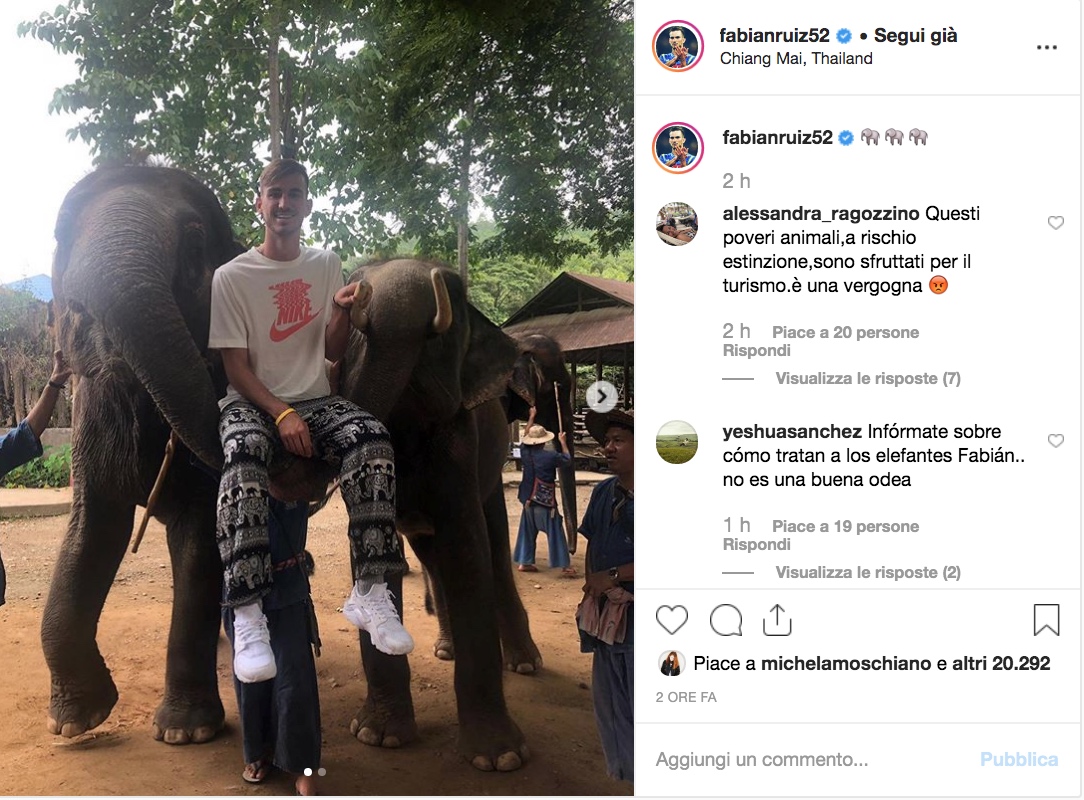Go to next photo with carousel arrow
This screenshot has height=800, width=1084.
pyautogui.click(x=601, y=397)
